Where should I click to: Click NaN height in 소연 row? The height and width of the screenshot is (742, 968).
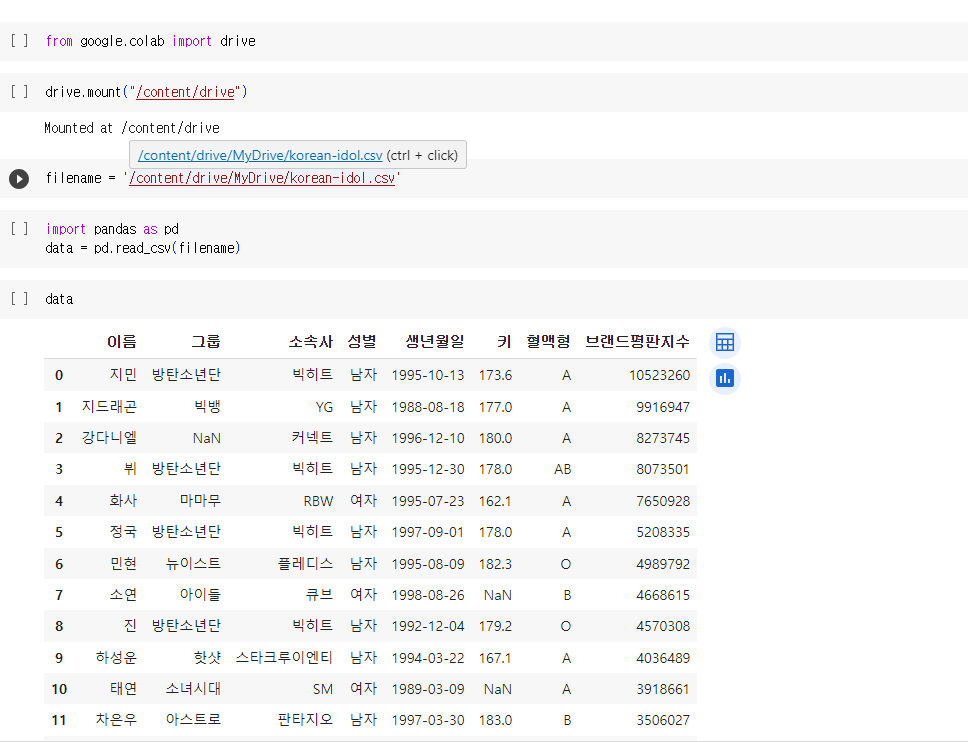click(498, 595)
